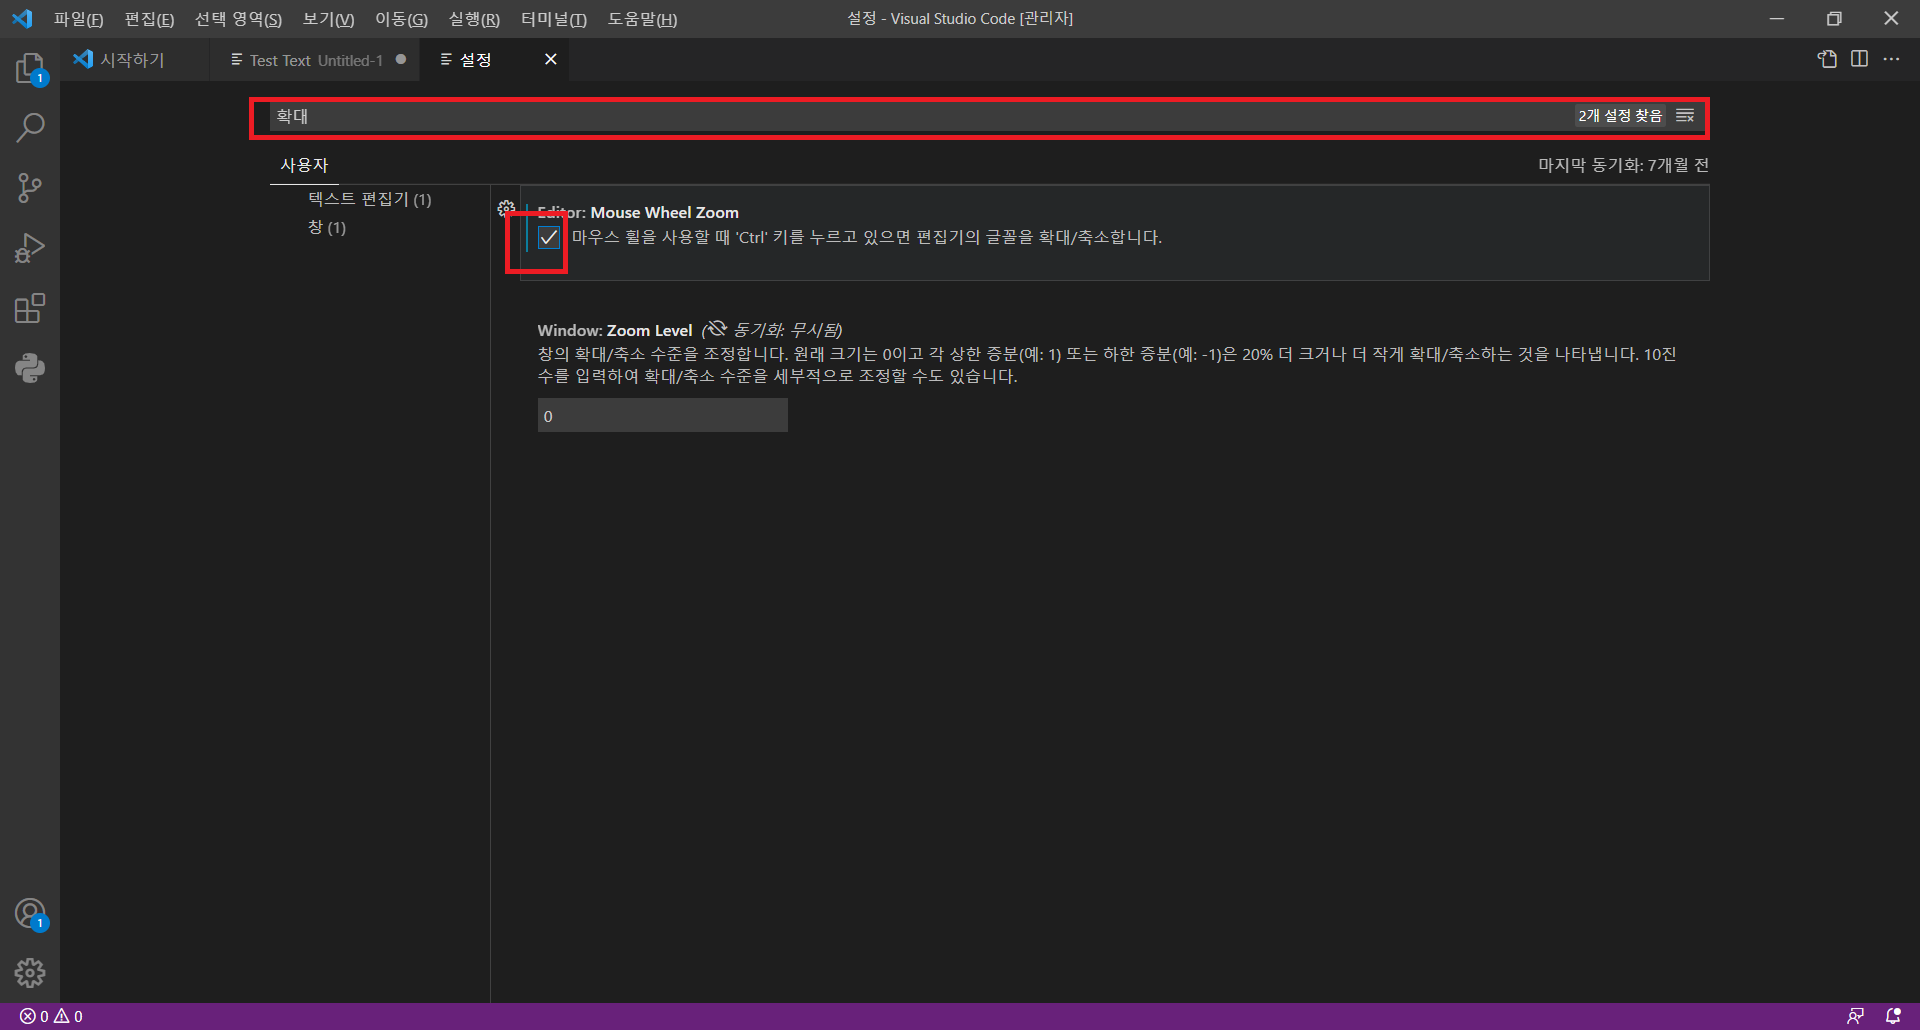Click the Open Settings (JSON) icon
1920x1030 pixels.
coord(1827,59)
